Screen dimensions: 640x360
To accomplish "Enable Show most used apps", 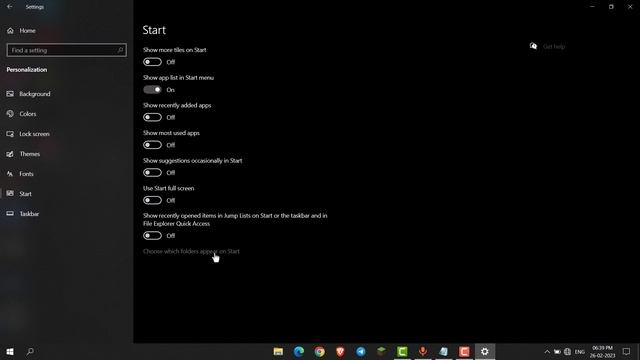I will pyautogui.click(x=152, y=145).
